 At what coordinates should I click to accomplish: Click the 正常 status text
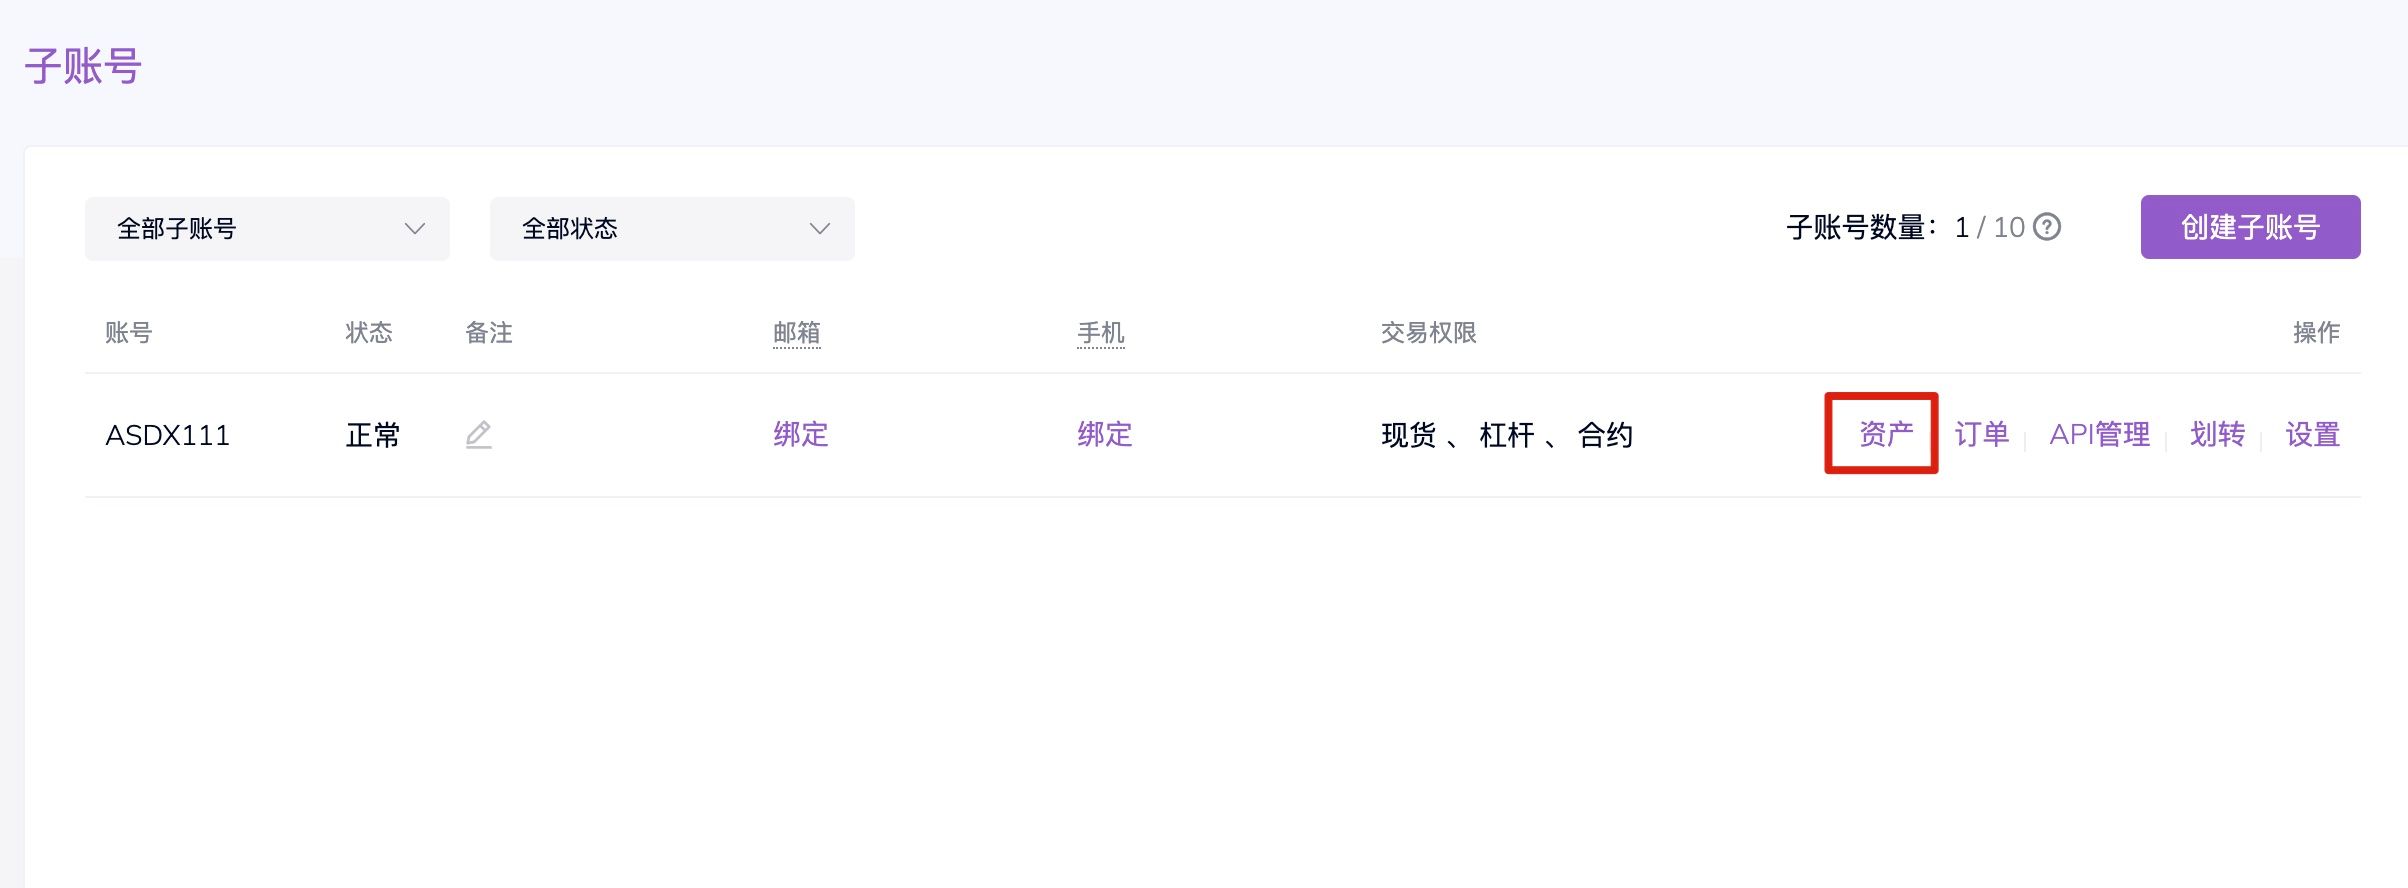pos(373,435)
